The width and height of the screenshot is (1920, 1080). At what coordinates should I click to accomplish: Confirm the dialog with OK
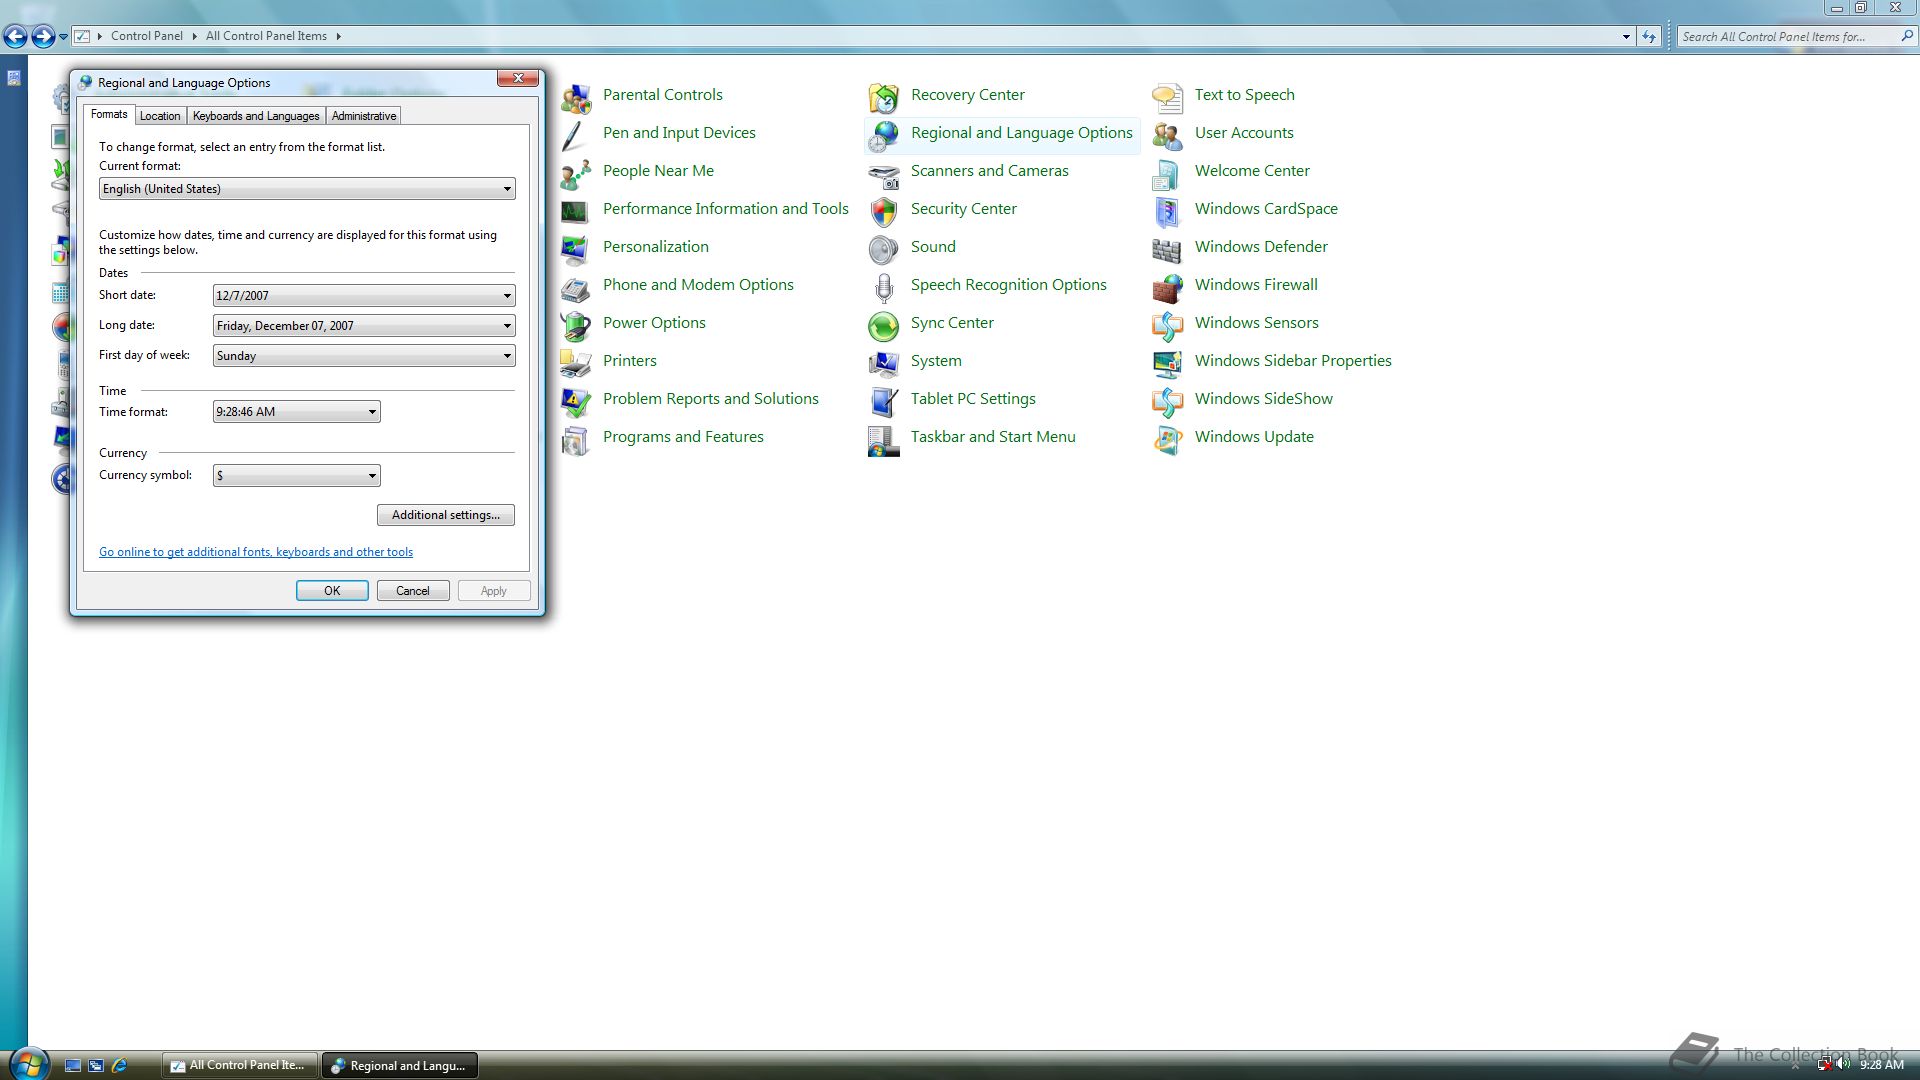pos(332,591)
